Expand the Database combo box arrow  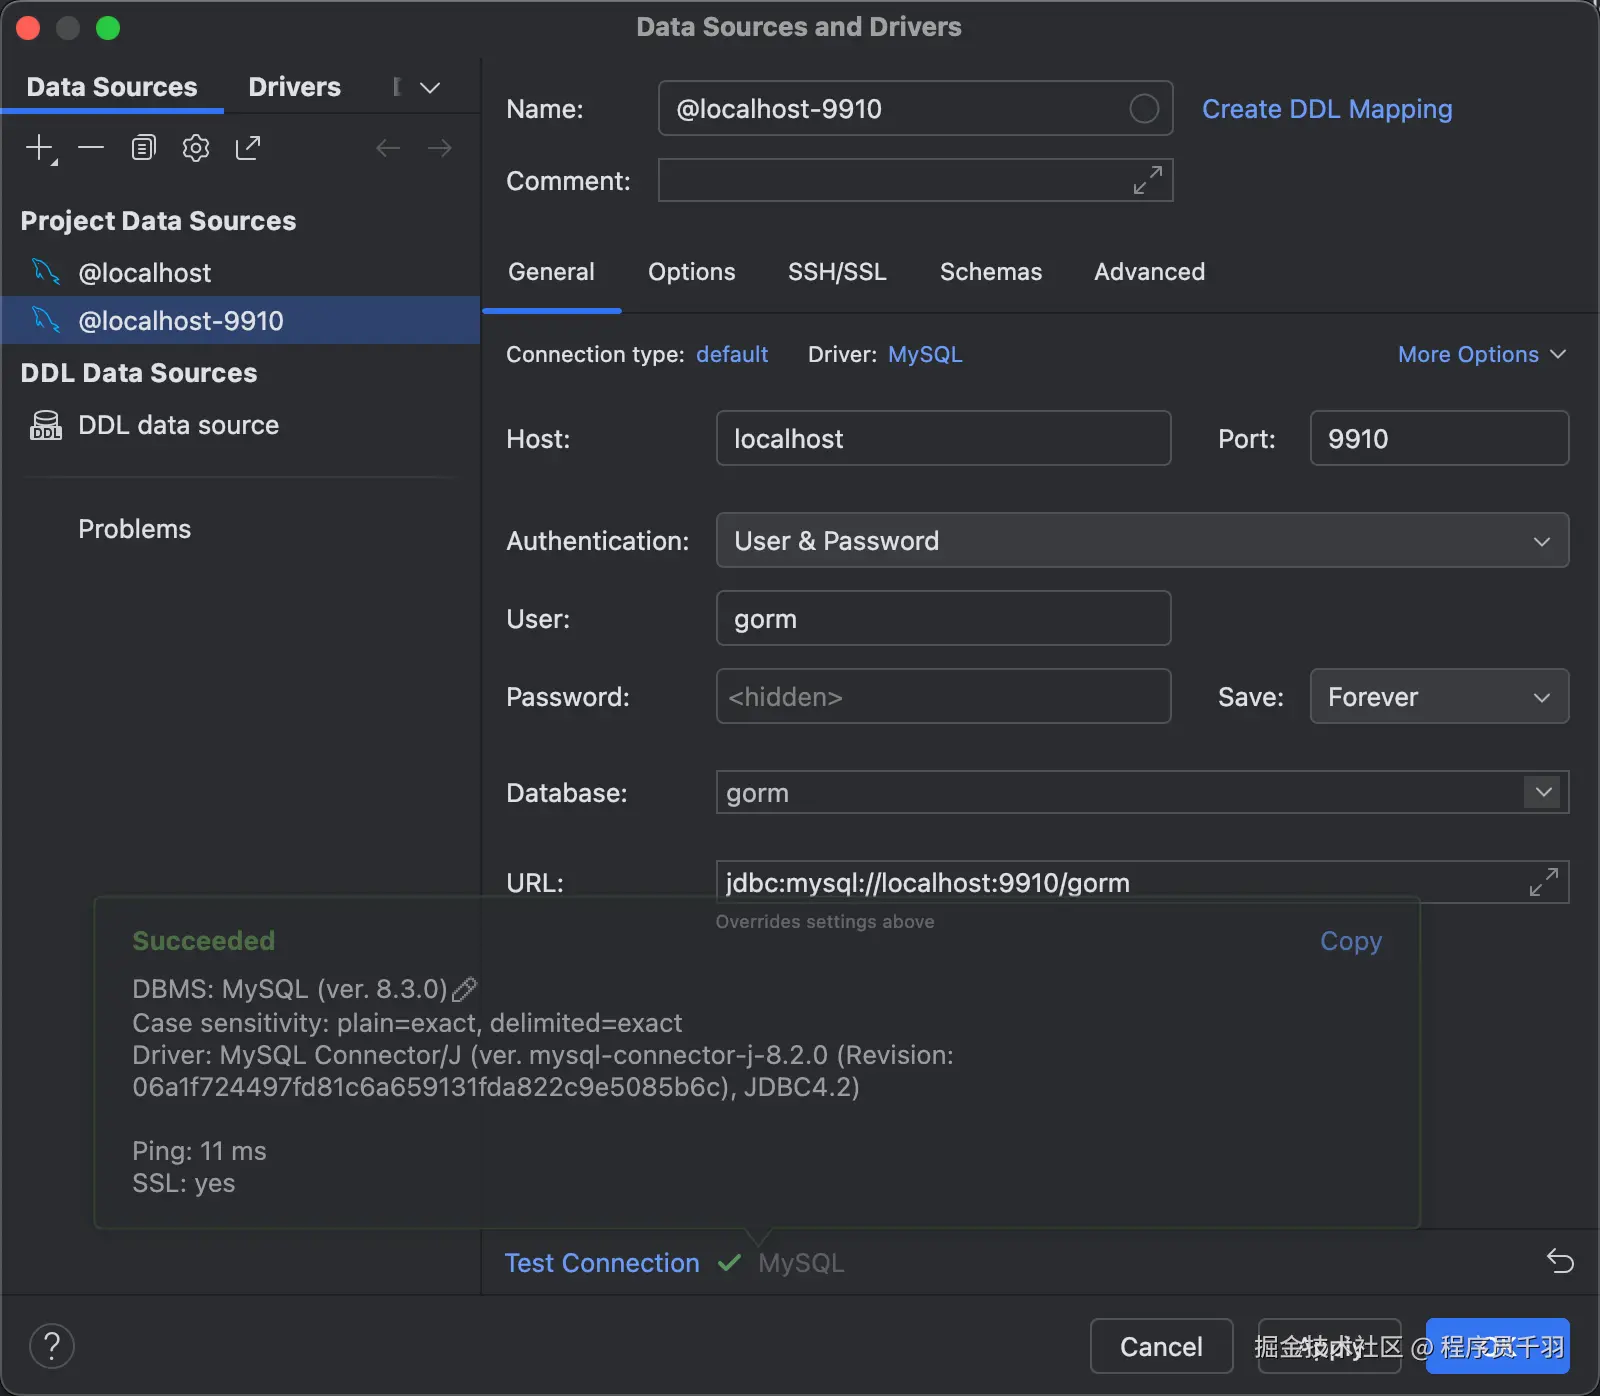pos(1543,793)
